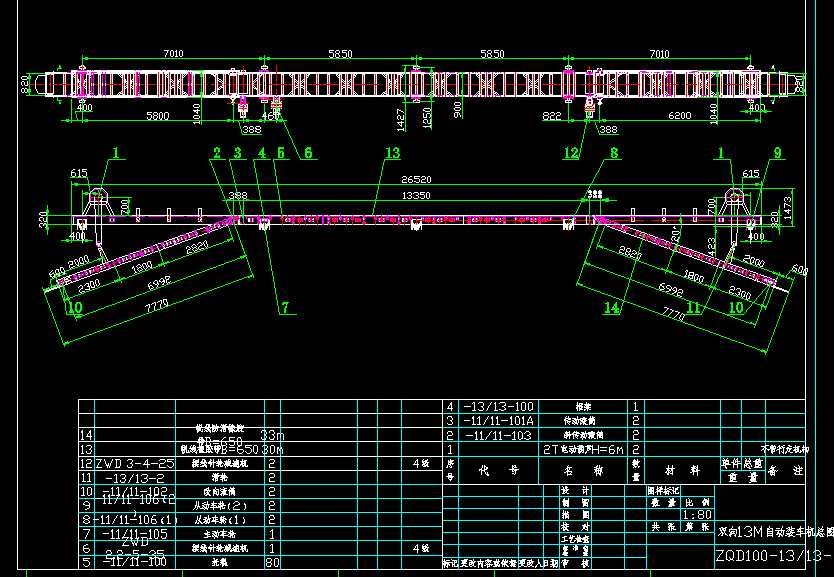The image size is (834, 577).
Task: Select the 1427 vertical dimension text
Action: (x=401, y=120)
